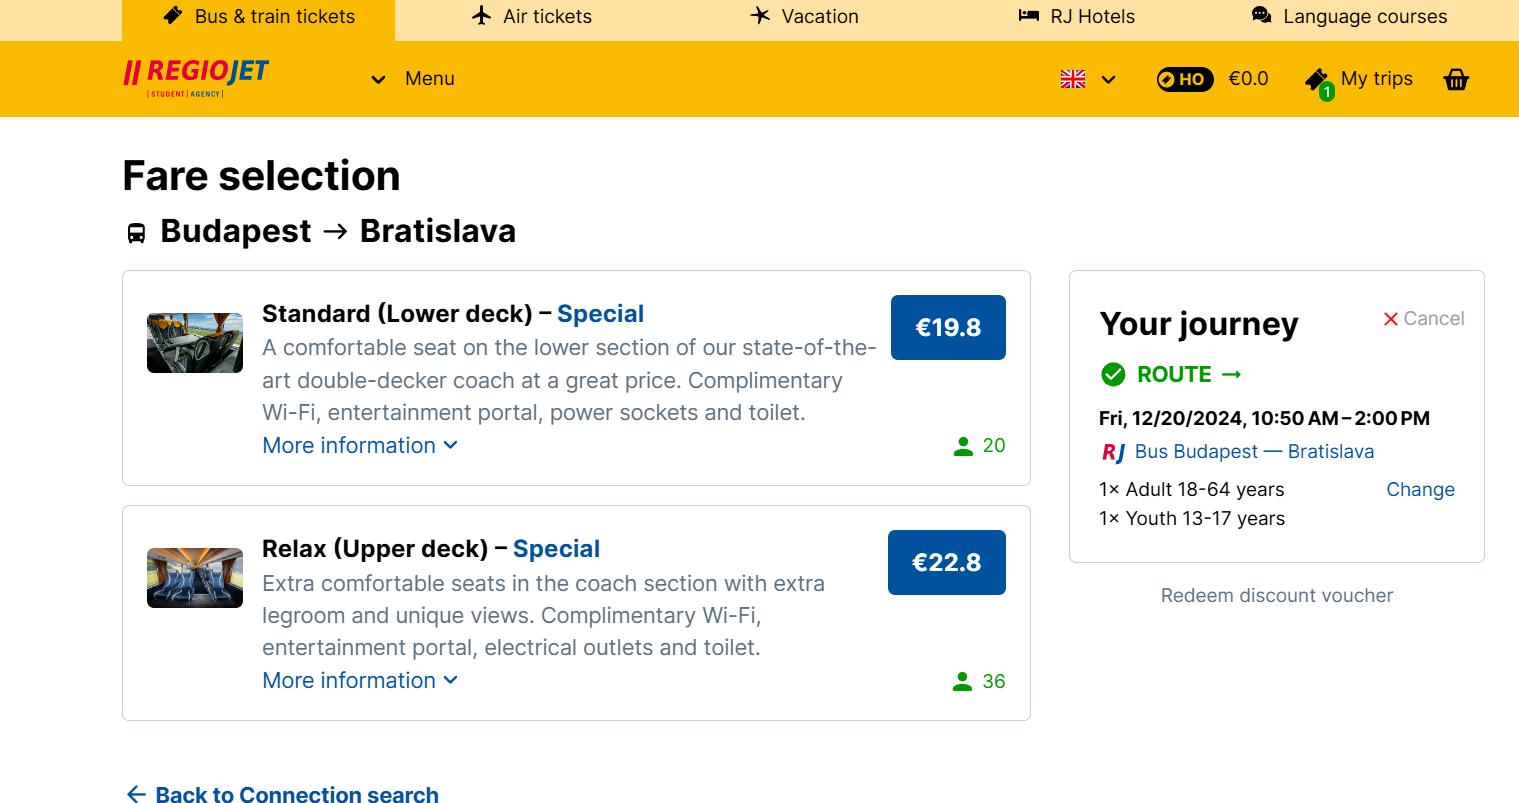Image resolution: width=1519 pixels, height=803 pixels.
Task: Change the passenger selection
Action: tap(1420, 490)
